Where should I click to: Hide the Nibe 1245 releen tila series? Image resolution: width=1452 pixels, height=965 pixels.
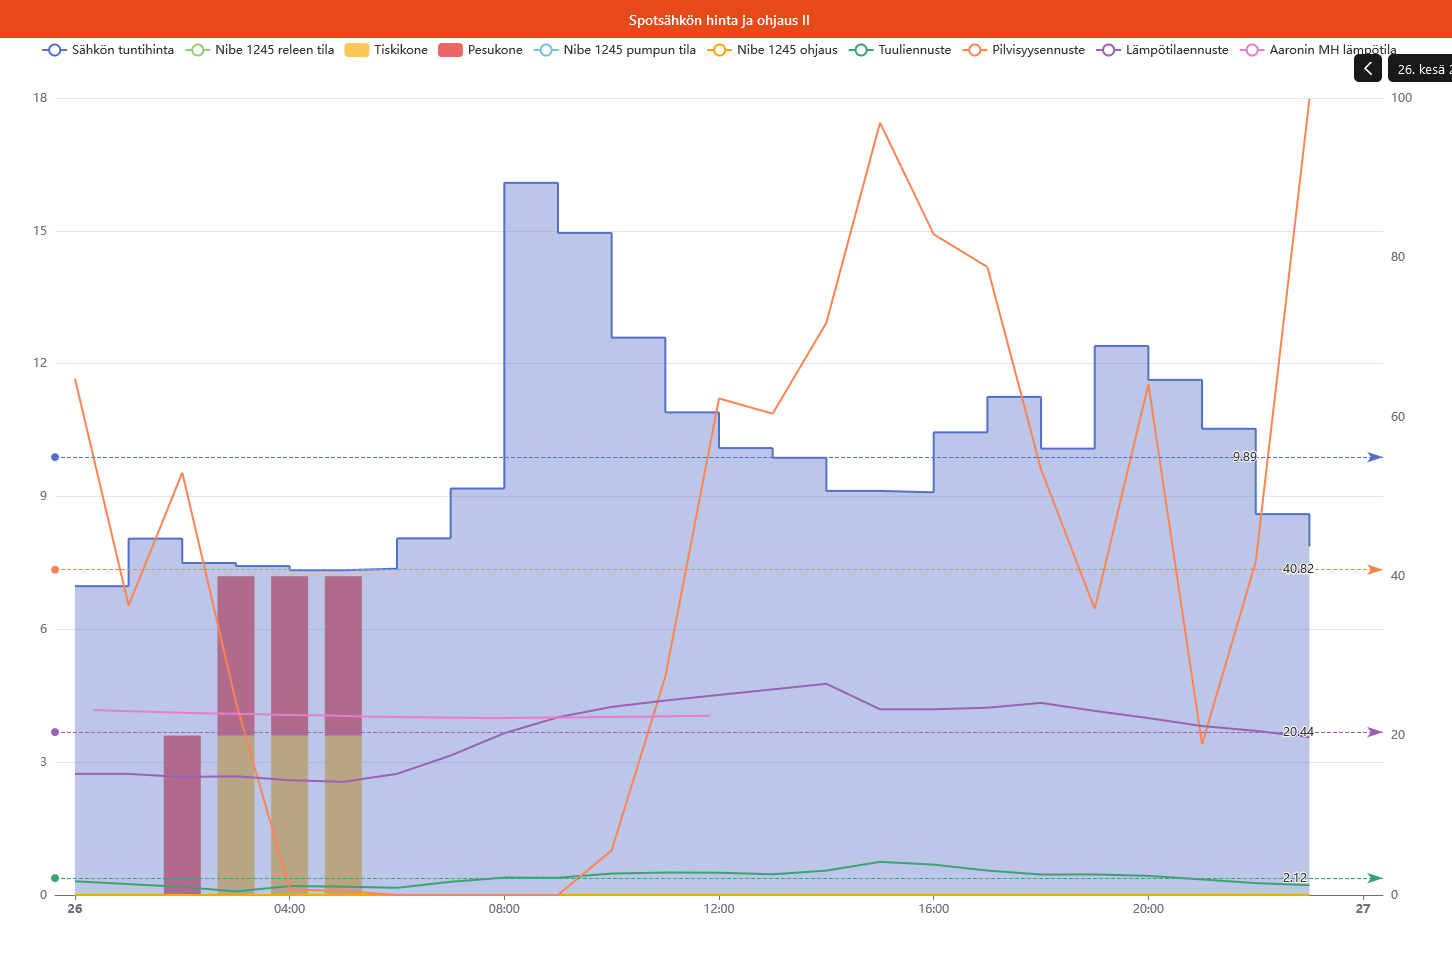coord(260,50)
